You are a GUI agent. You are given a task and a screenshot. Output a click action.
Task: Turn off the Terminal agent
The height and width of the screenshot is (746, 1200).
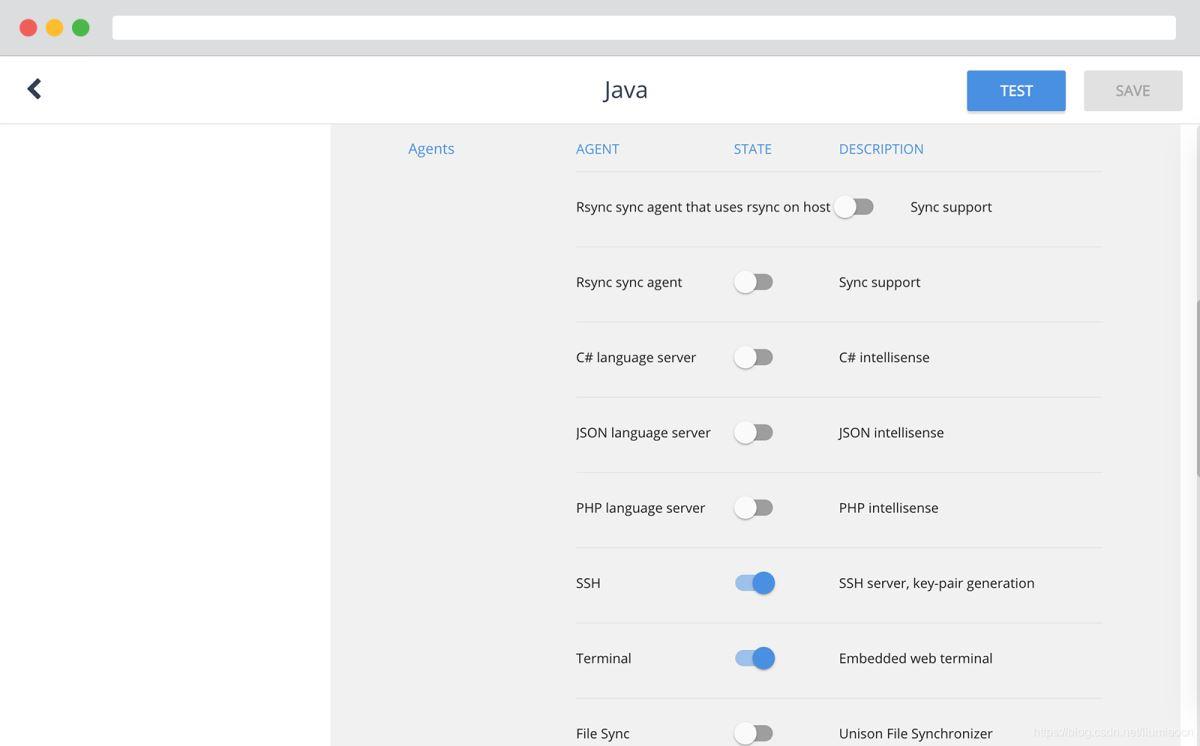[x=755, y=658]
